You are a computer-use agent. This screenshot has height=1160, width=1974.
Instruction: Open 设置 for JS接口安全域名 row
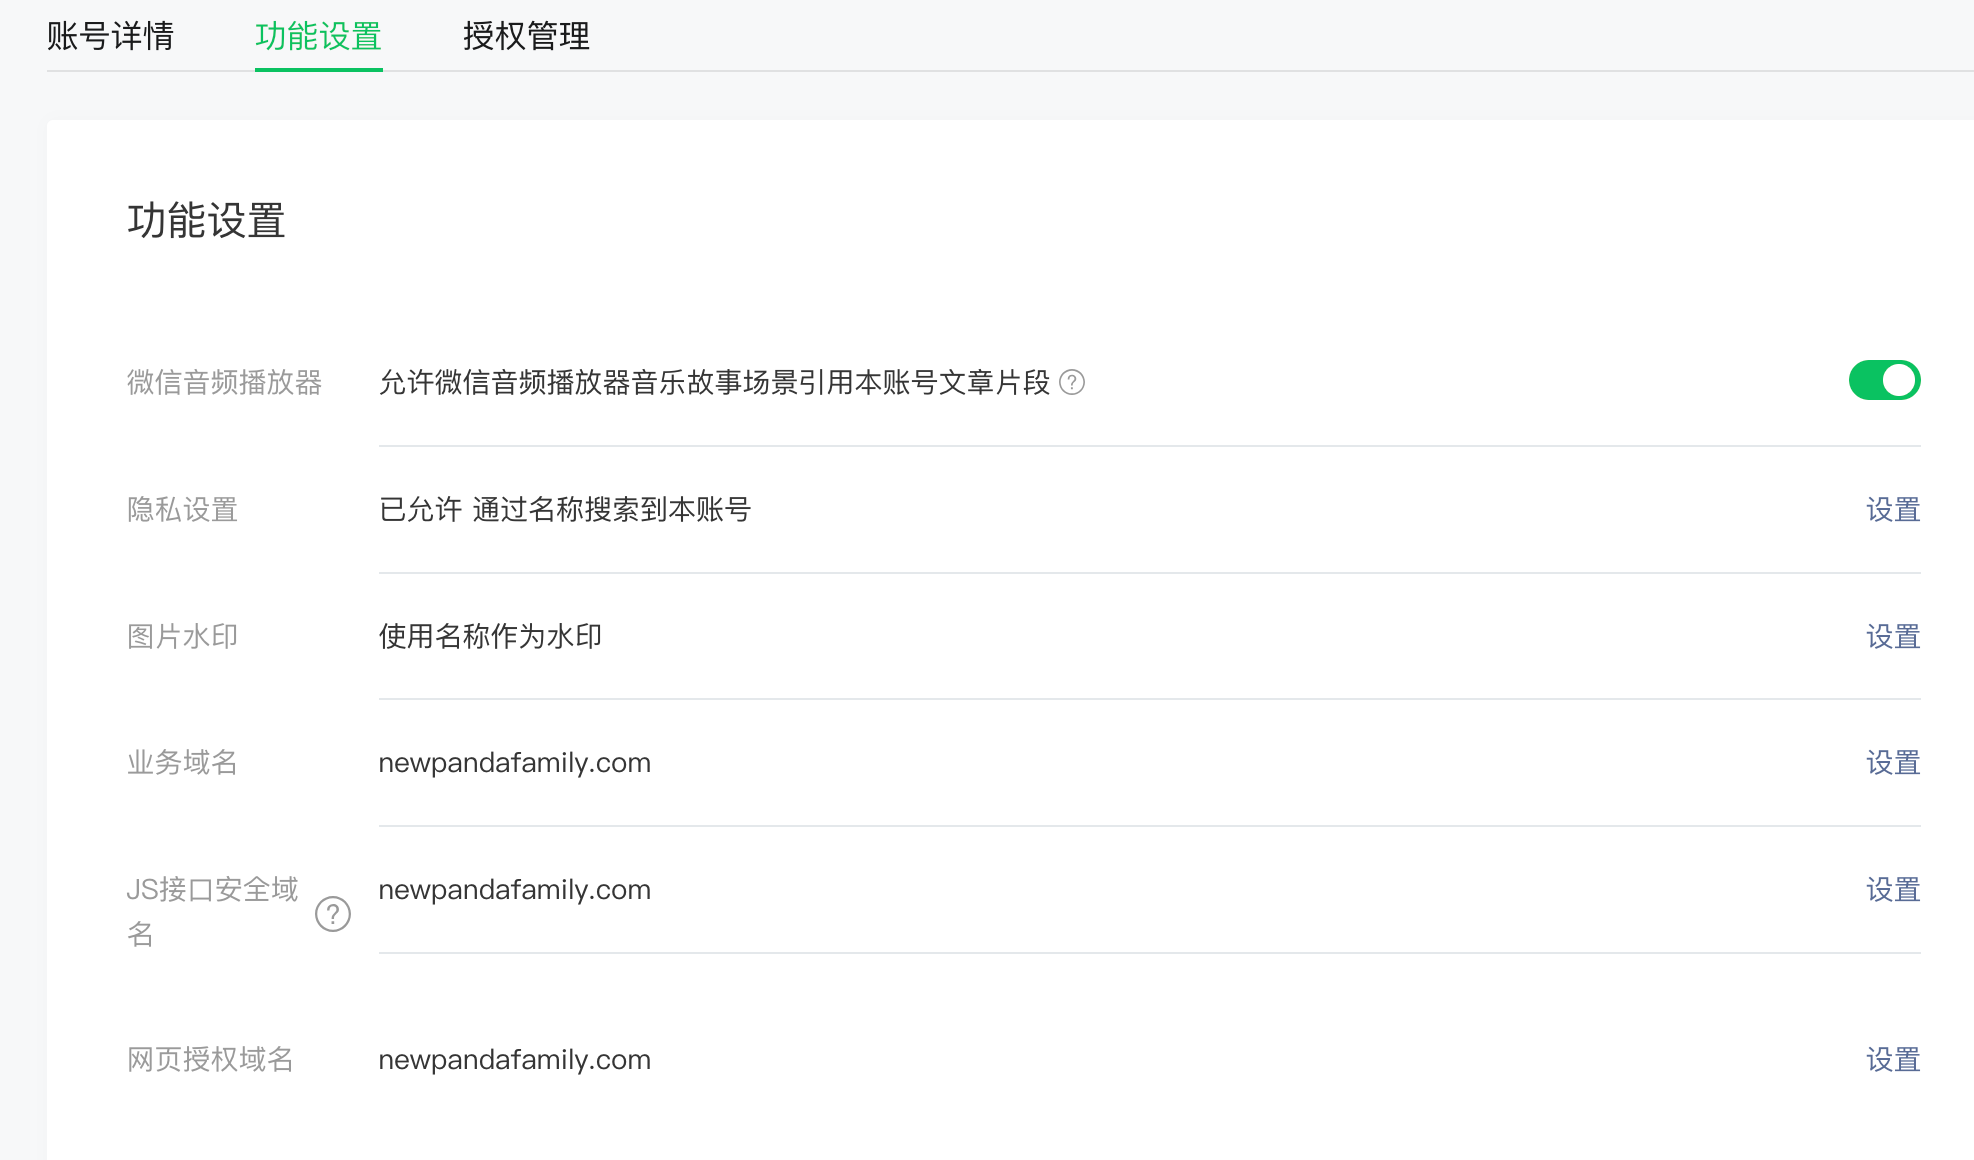[x=1892, y=890]
